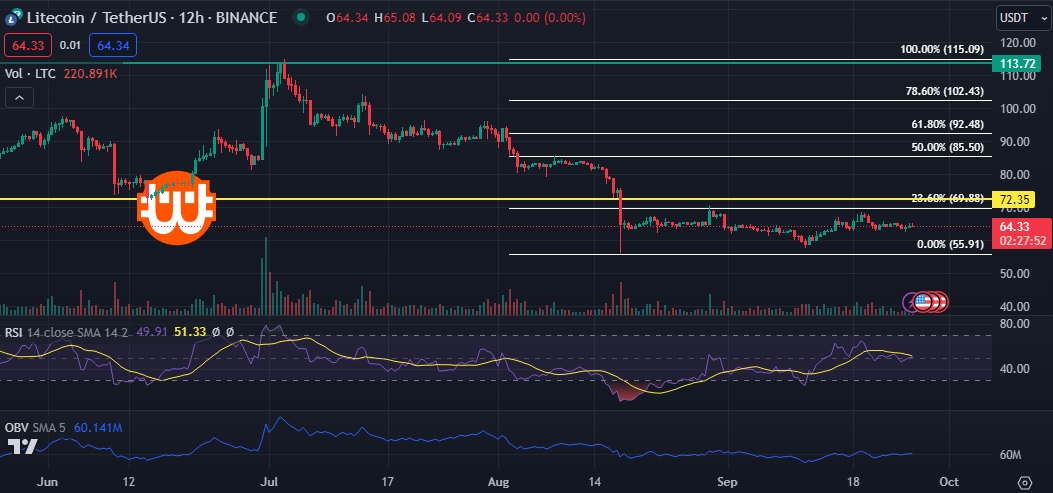Click the 78.60% (102.43) Fibonacci label
Screen dimensions: 1053x493
pos(945,91)
